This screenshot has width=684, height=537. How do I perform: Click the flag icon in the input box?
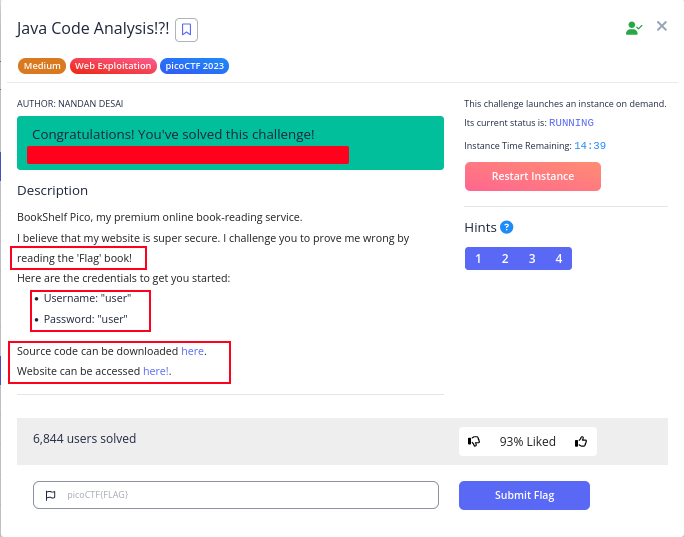(49, 495)
